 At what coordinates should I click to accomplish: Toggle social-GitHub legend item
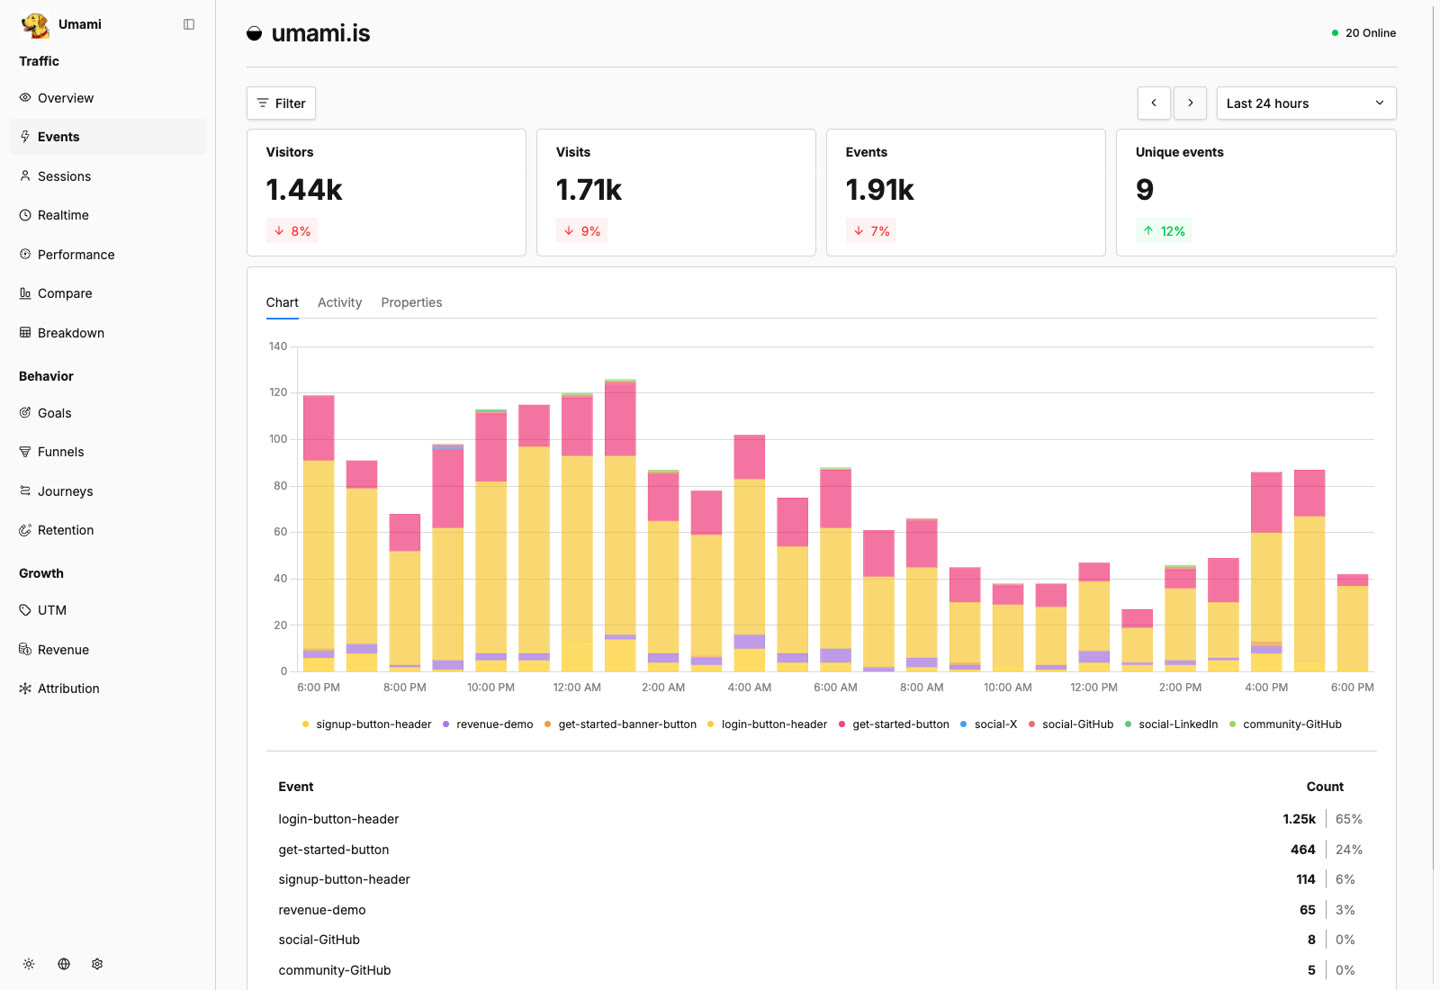[1071, 724]
